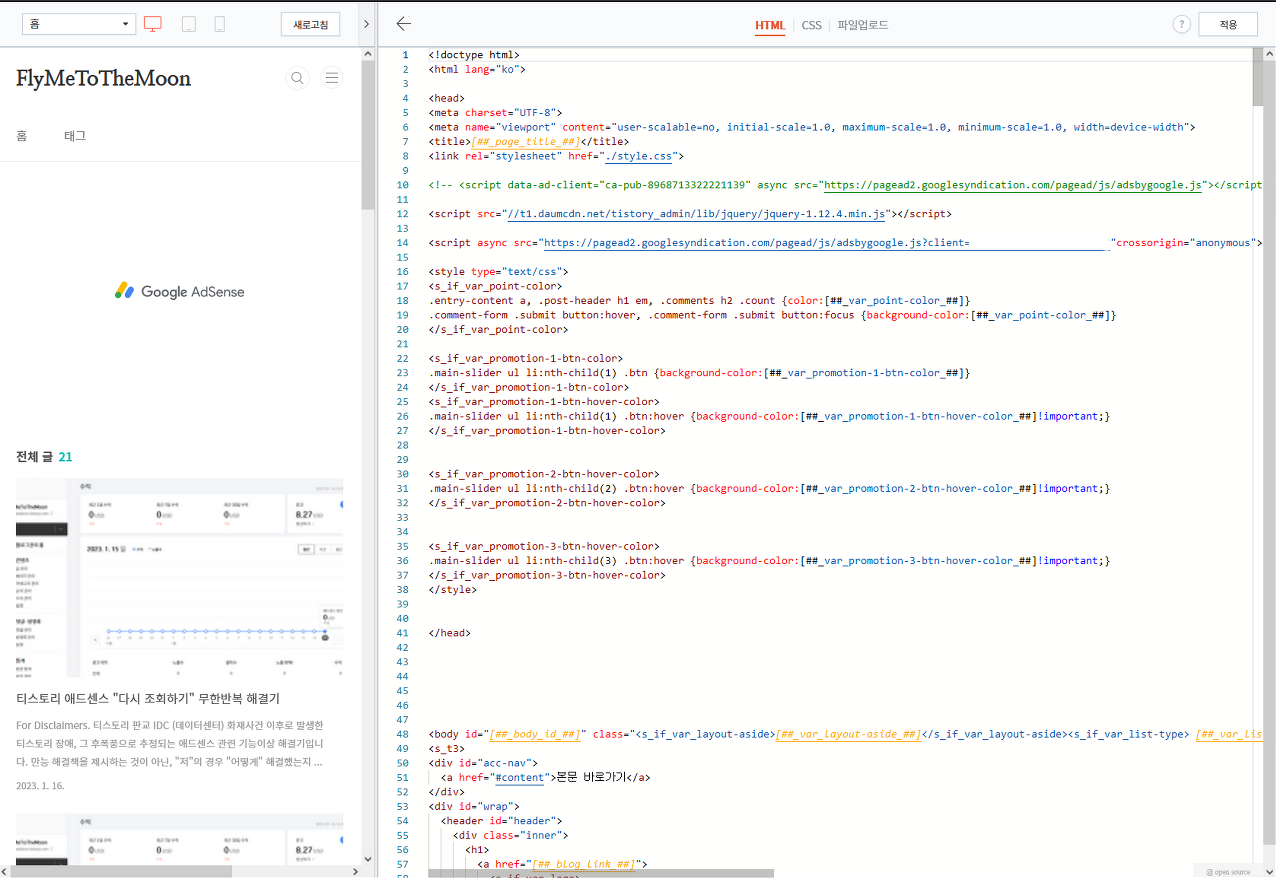Click the ./style.css href on line 8
Screen dimensions: 1276x878
coord(638,156)
